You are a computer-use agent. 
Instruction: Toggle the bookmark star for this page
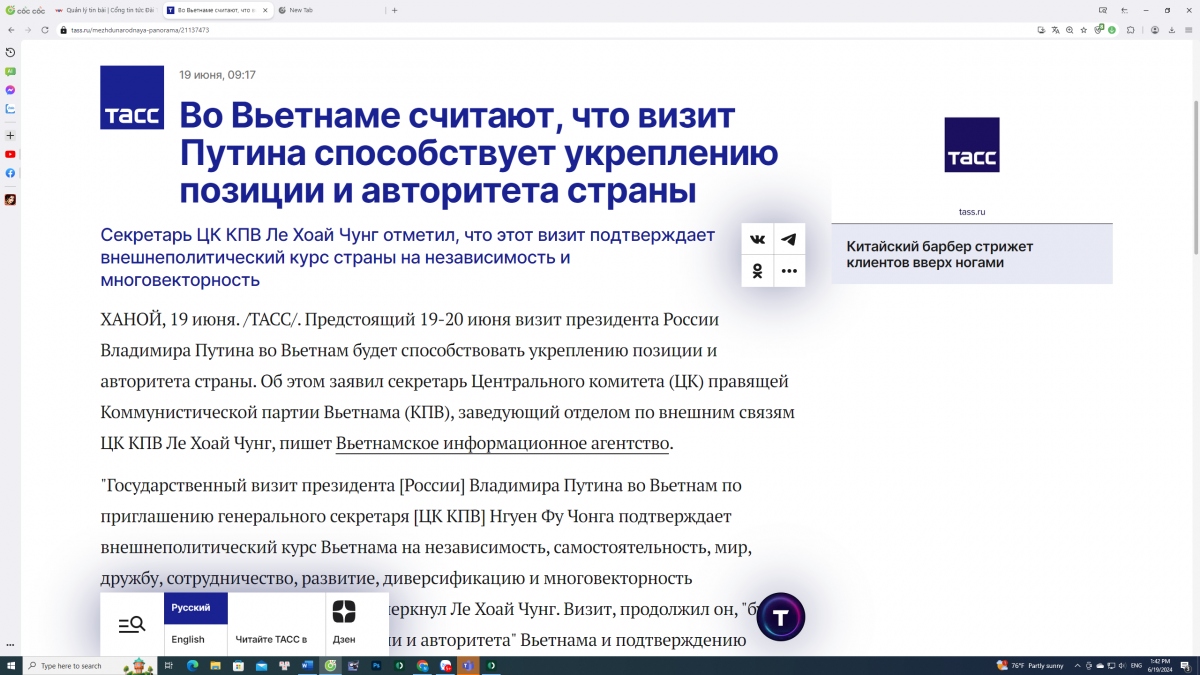[x=1084, y=30]
